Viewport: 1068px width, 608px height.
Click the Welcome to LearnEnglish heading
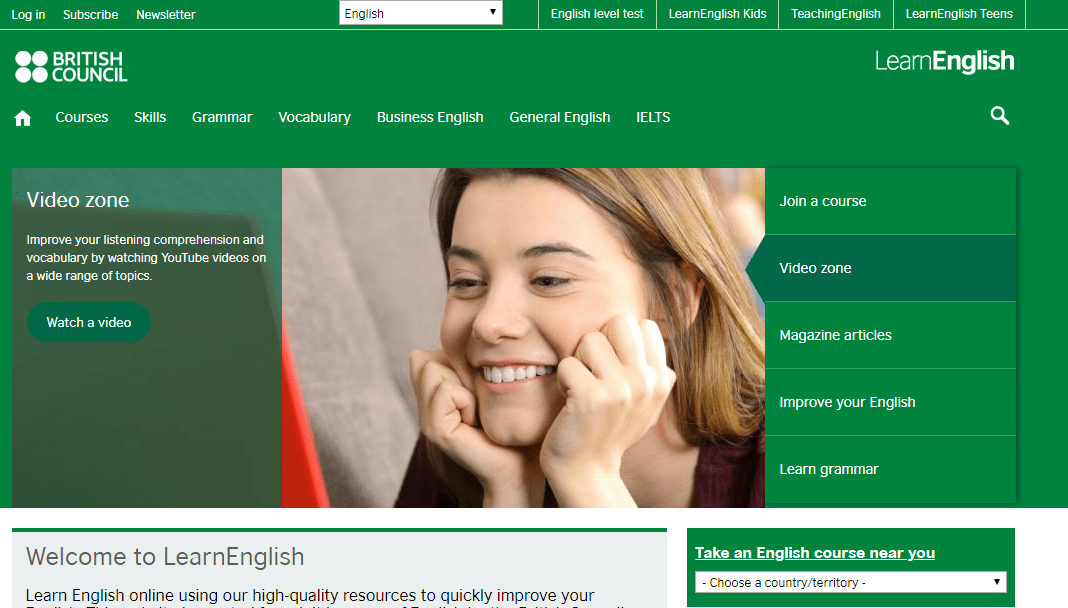165,557
